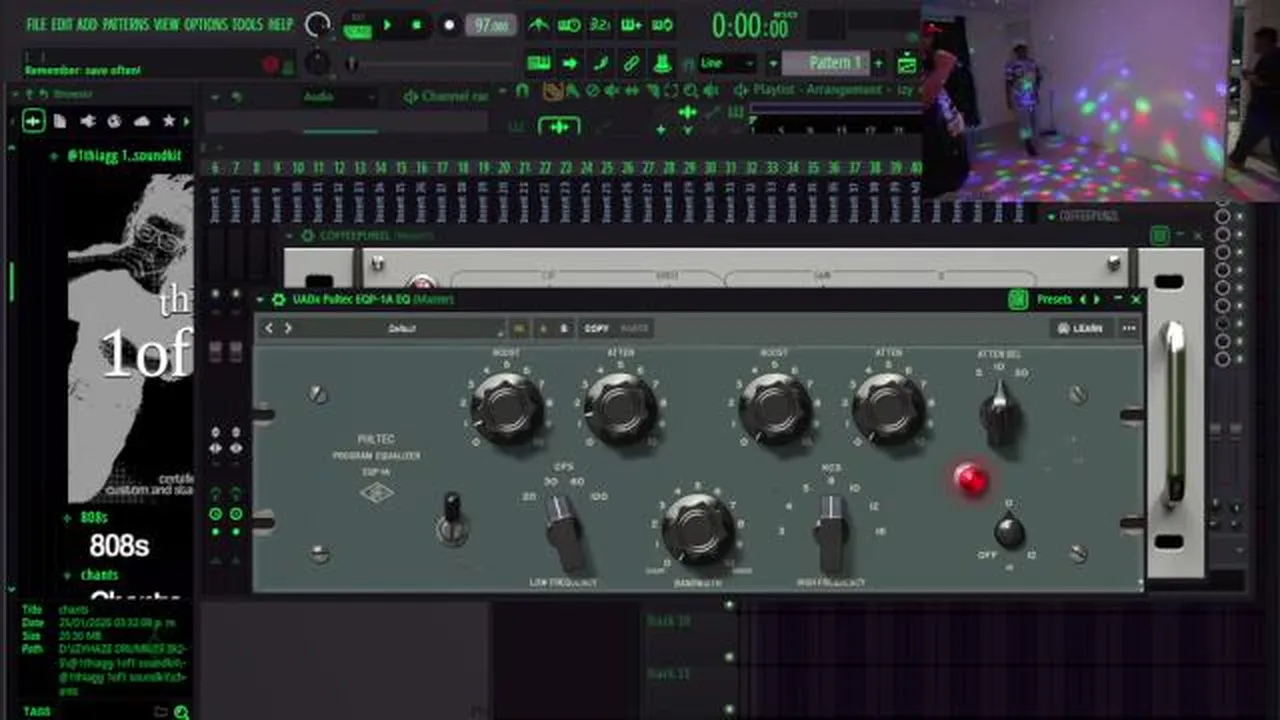
Task: Click the COPY button in Pultec
Action: (x=596, y=328)
